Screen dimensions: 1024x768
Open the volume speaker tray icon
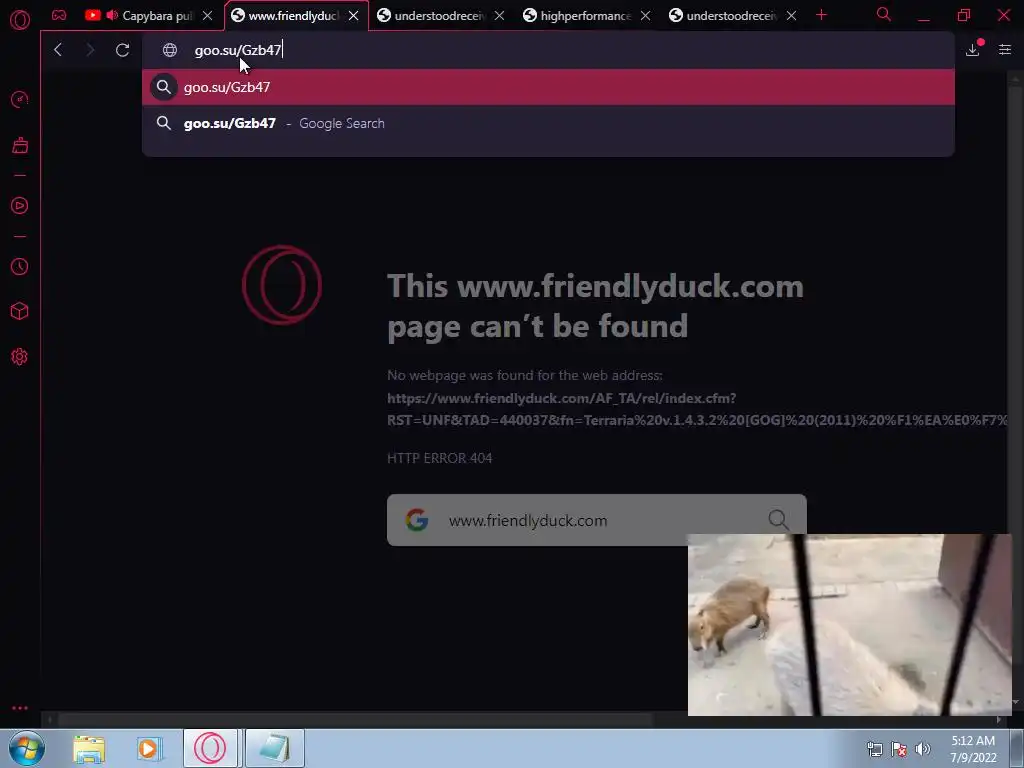pyautogui.click(x=922, y=749)
